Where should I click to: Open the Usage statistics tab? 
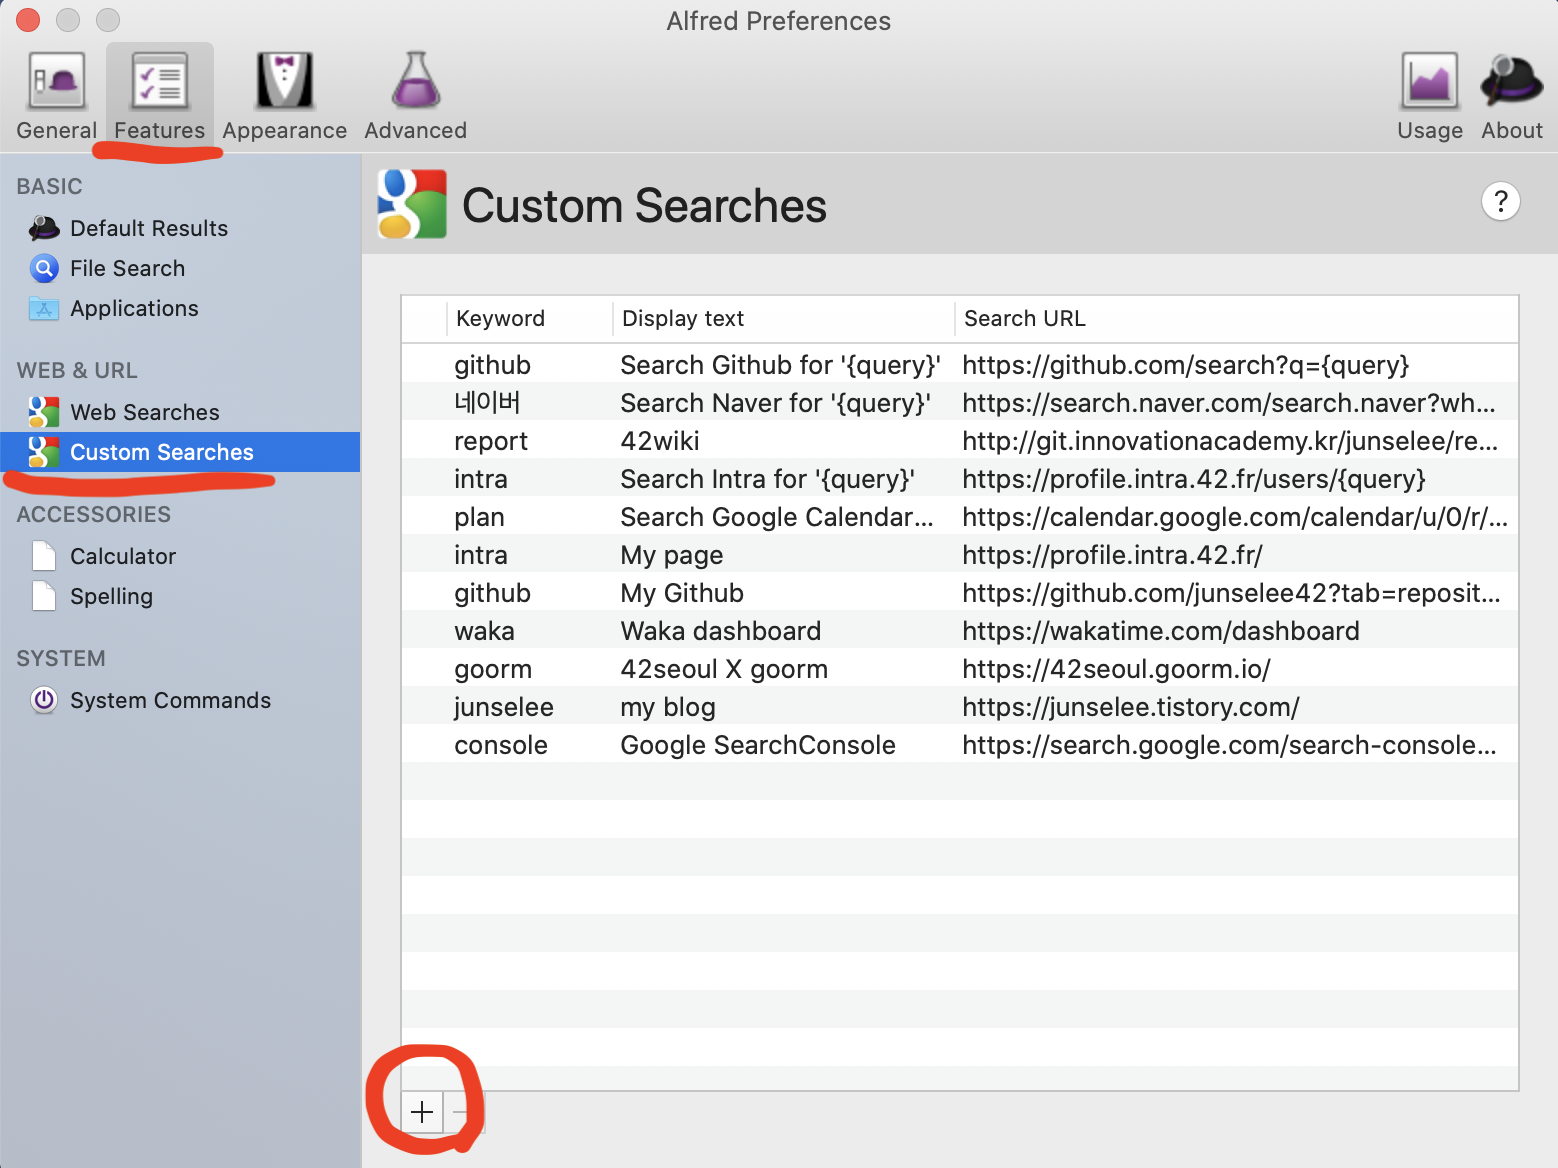(1430, 96)
